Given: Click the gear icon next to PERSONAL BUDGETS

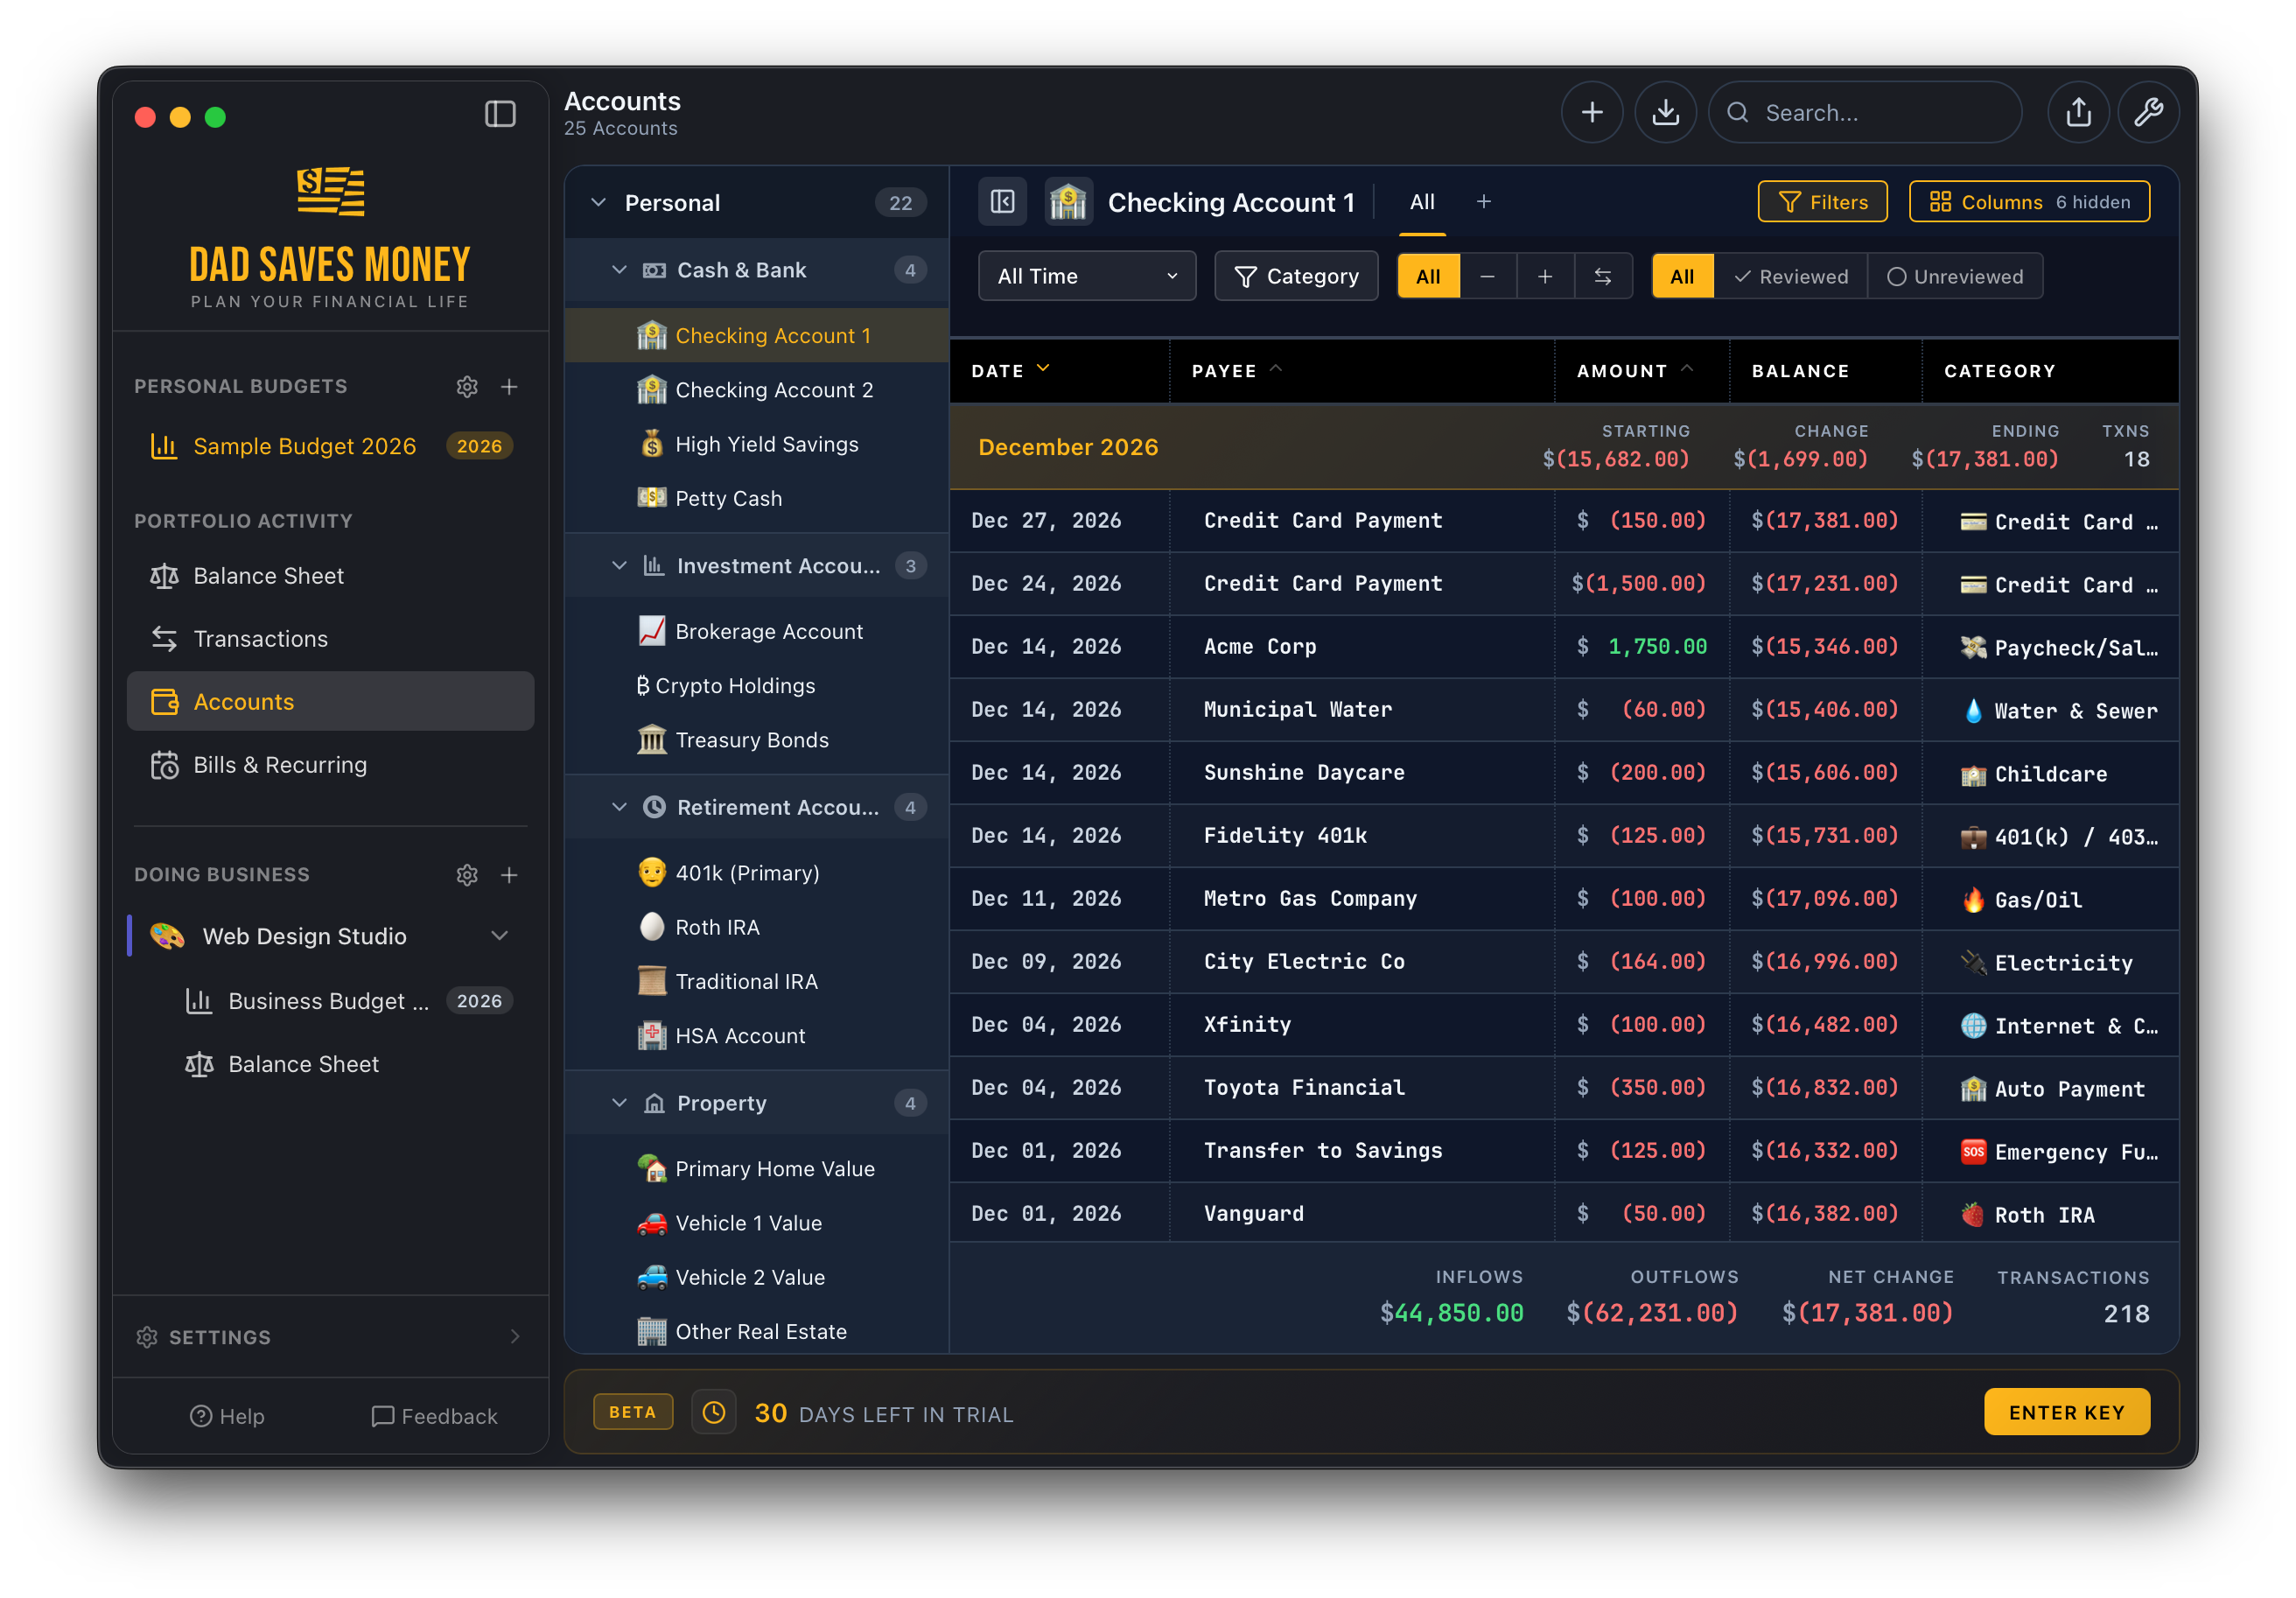Looking at the screenshot, I should pos(467,386).
